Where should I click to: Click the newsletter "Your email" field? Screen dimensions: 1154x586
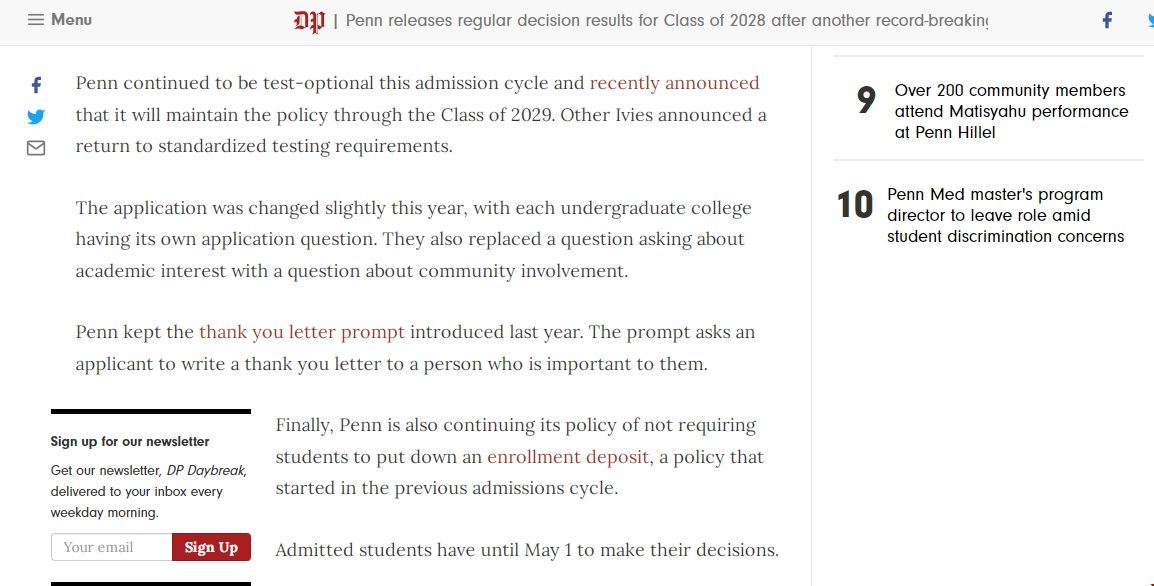pos(111,547)
